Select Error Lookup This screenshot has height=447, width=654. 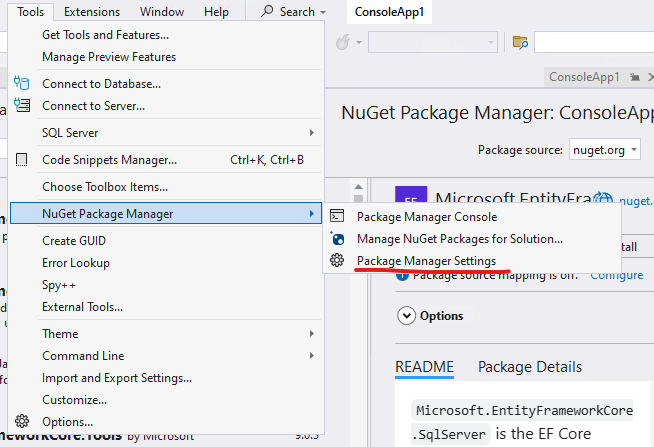coord(76,263)
